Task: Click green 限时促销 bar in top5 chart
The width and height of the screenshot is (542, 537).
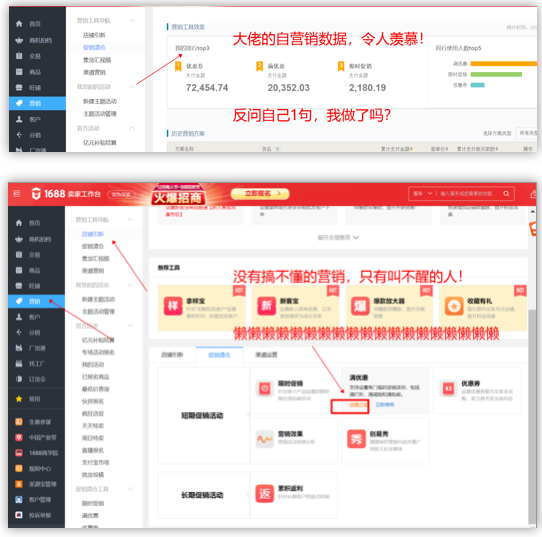Action: 496,74
